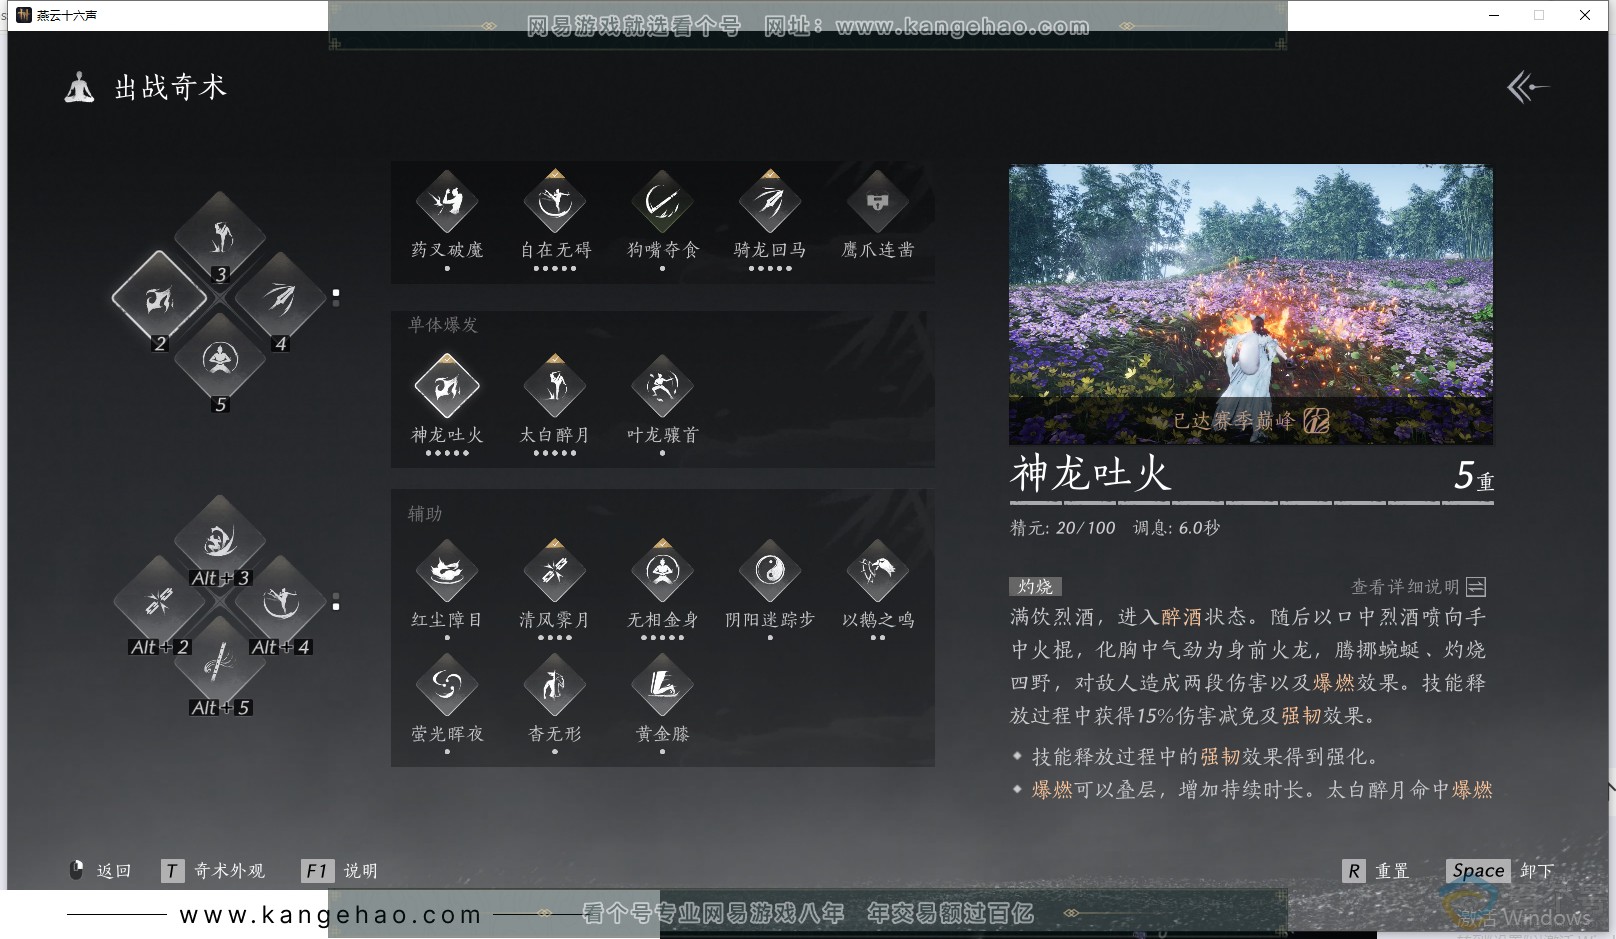The image size is (1616, 939).
Task: Click the 卸下 unequip Space button
Action: [x=1500, y=871]
